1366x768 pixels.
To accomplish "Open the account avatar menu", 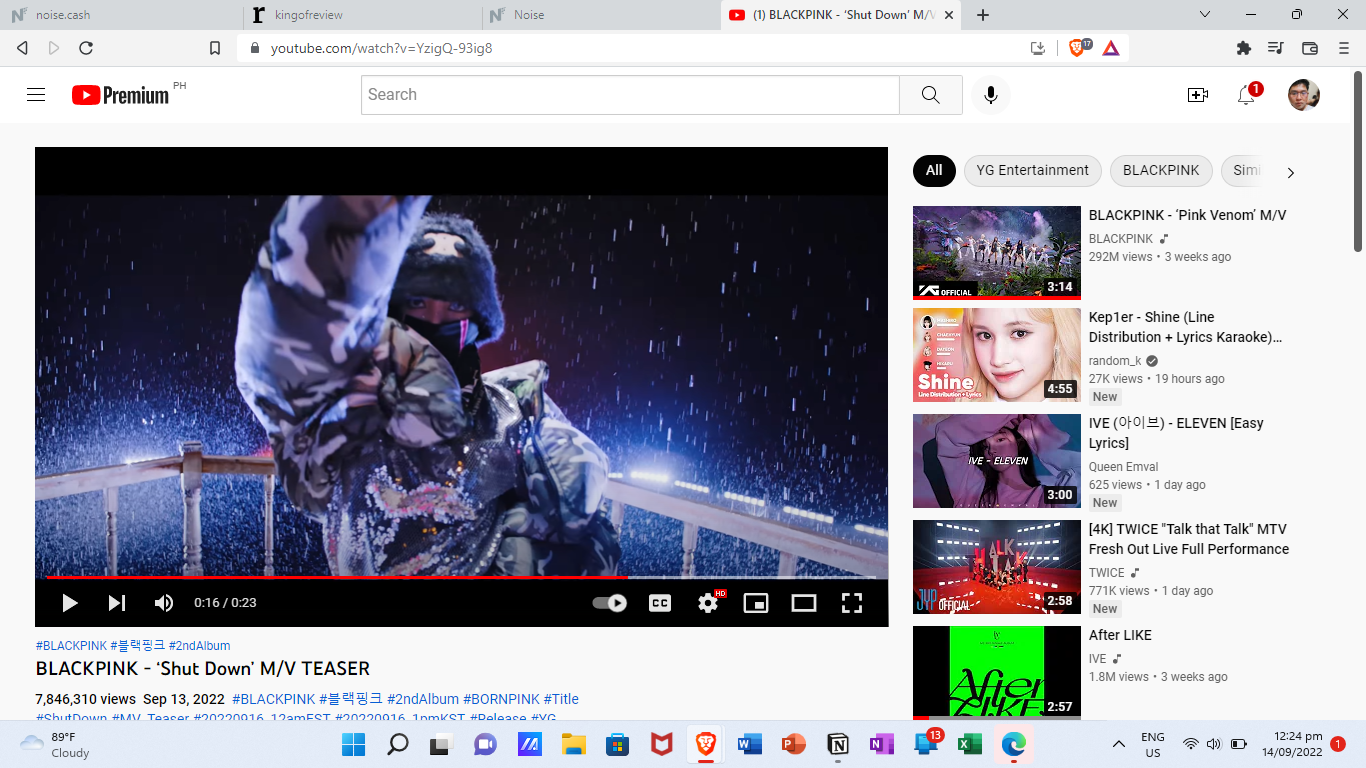I will coord(1304,95).
